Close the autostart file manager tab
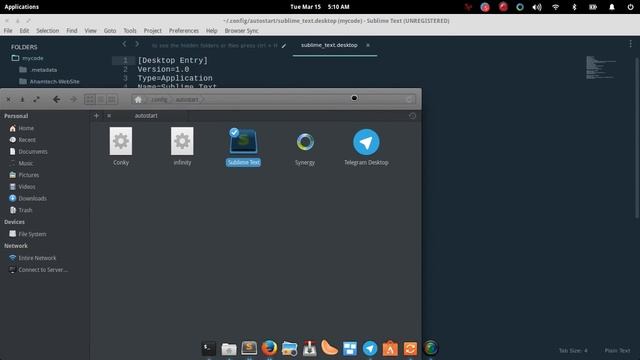The image size is (640, 360). (109, 116)
